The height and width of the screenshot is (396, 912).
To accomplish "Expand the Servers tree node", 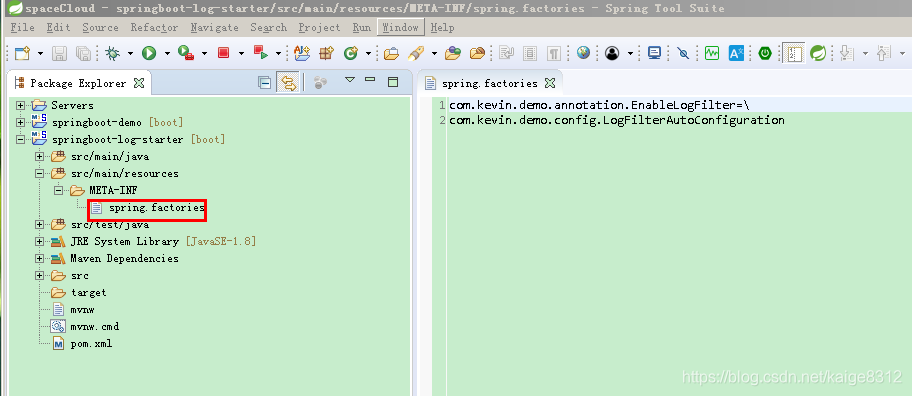I will pos(21,105).
